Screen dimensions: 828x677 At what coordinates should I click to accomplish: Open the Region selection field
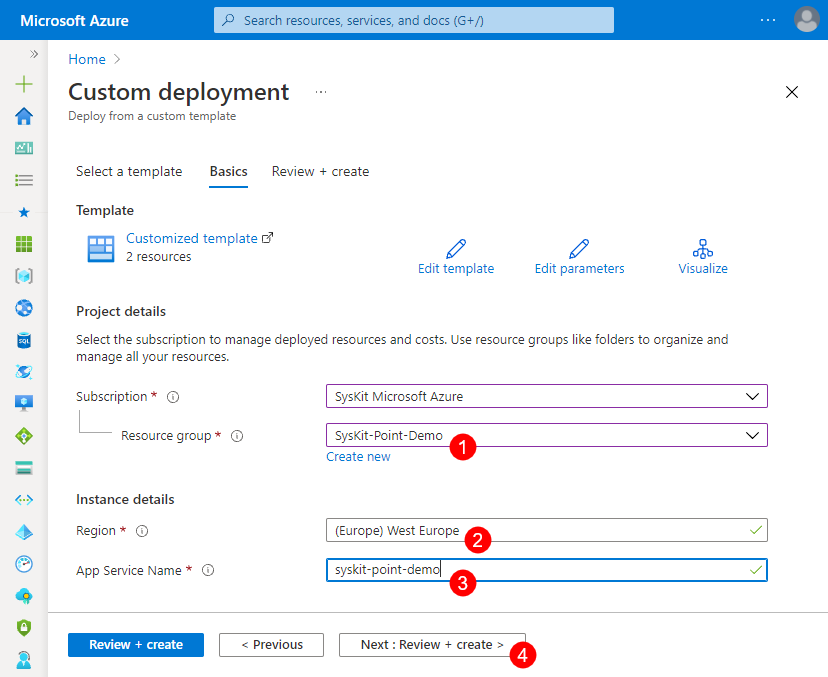tap(546, 530)
